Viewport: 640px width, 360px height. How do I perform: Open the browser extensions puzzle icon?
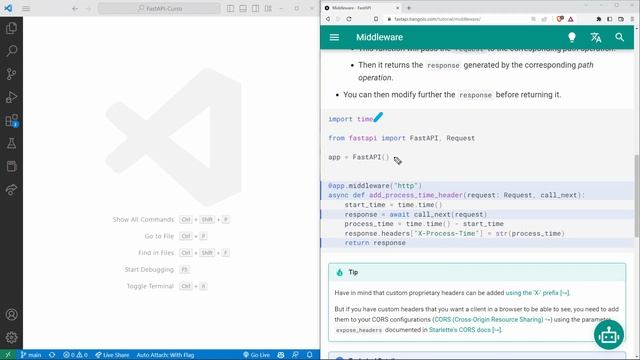(x=599, y=19)
